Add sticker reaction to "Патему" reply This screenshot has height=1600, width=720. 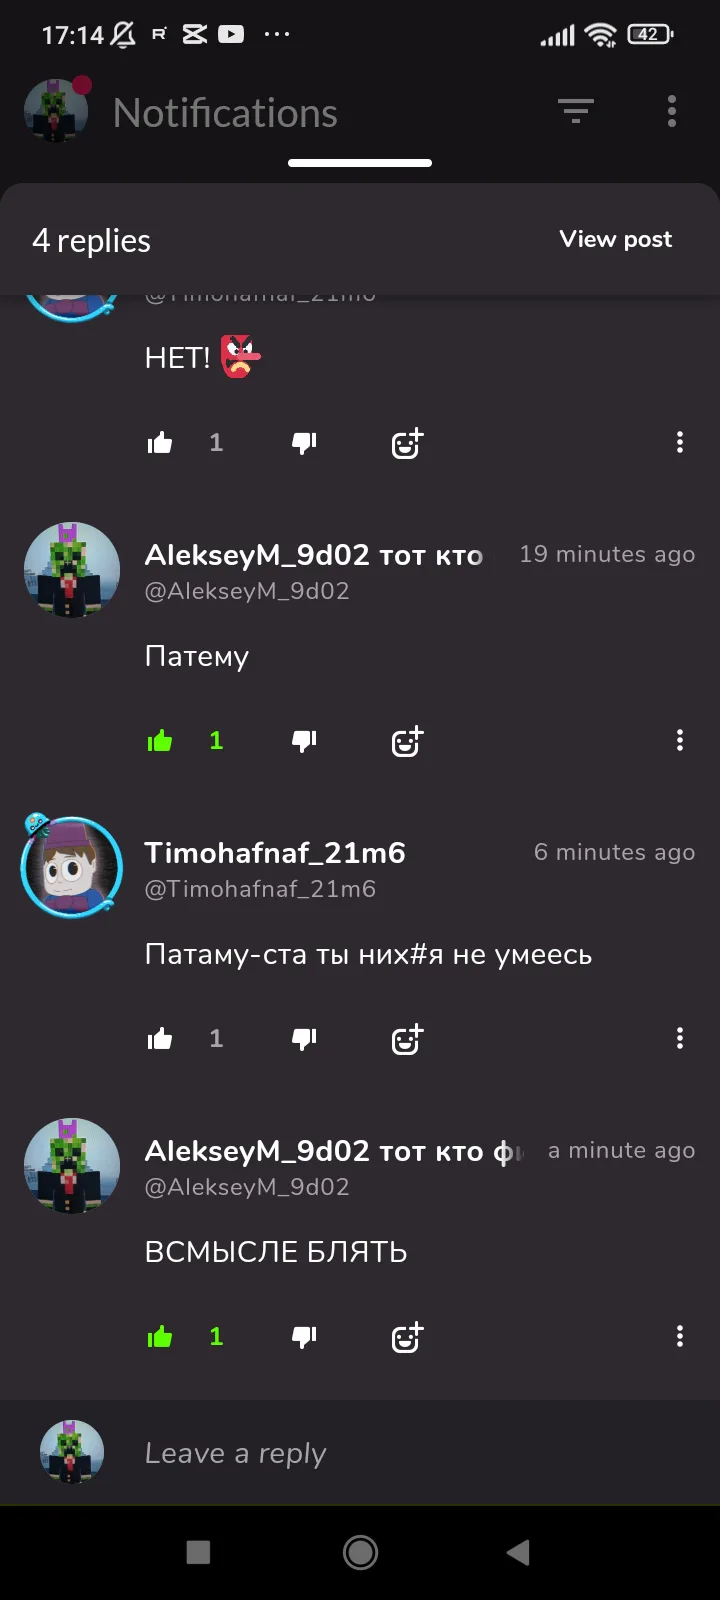pyautogui.click(x=407, y=741)
